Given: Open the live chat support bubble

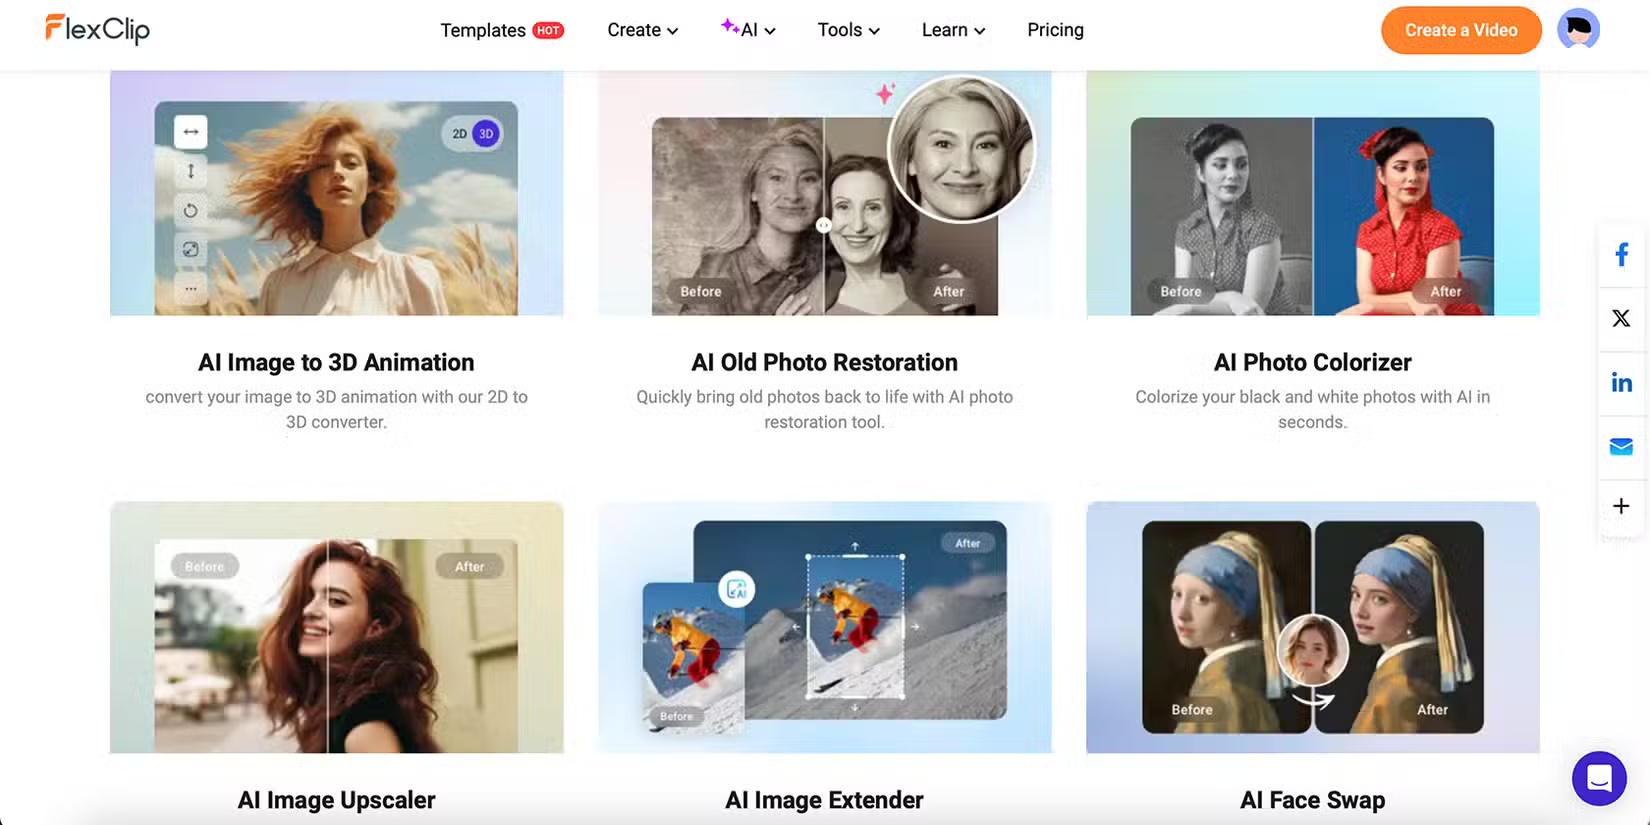Looking at the screenshot, I should coord(1598,777).
